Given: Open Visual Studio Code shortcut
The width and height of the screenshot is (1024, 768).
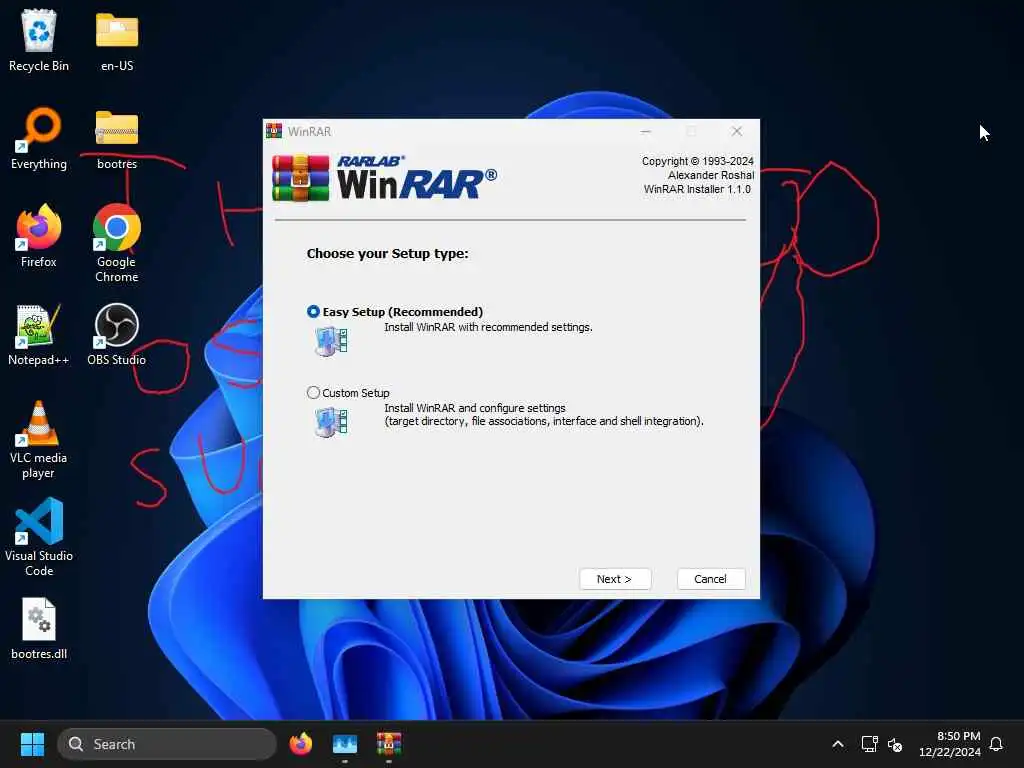Looking at the screenshot, I should pos(39,537).
